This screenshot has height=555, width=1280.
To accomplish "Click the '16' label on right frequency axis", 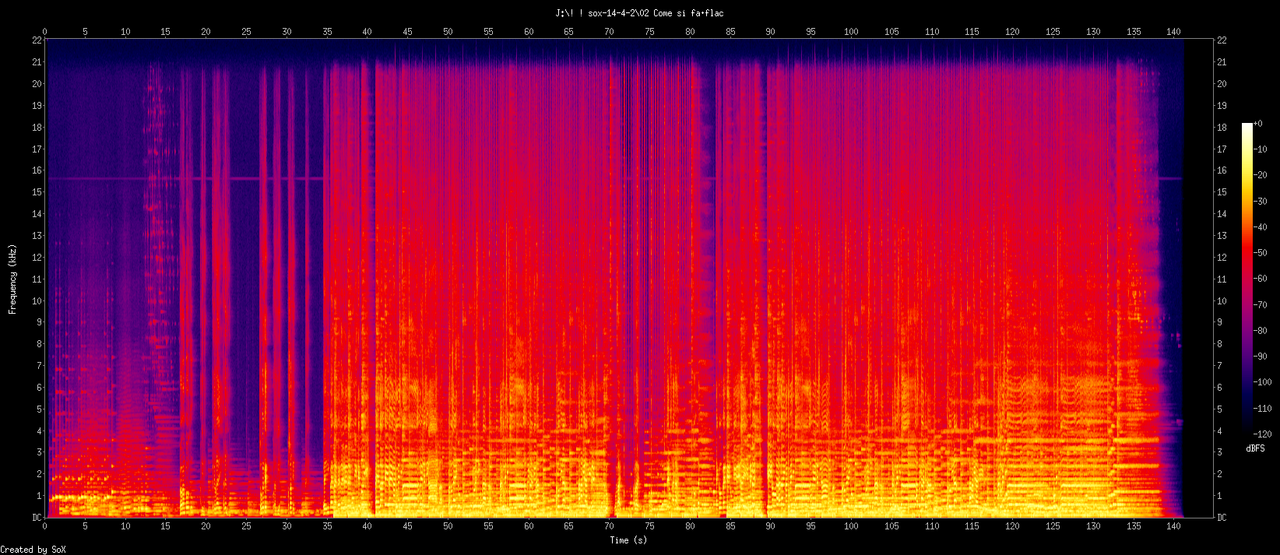I will click(1222, 170).
